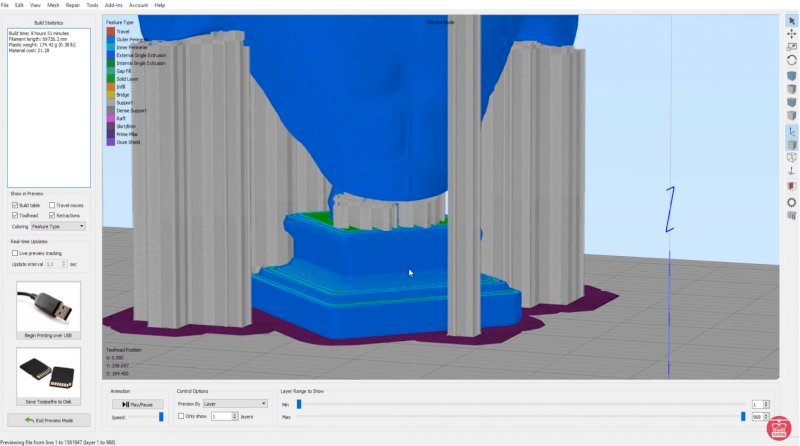800x446 pixels.
Task: Open the Mesh menu
Action: [x=53, y=5]
